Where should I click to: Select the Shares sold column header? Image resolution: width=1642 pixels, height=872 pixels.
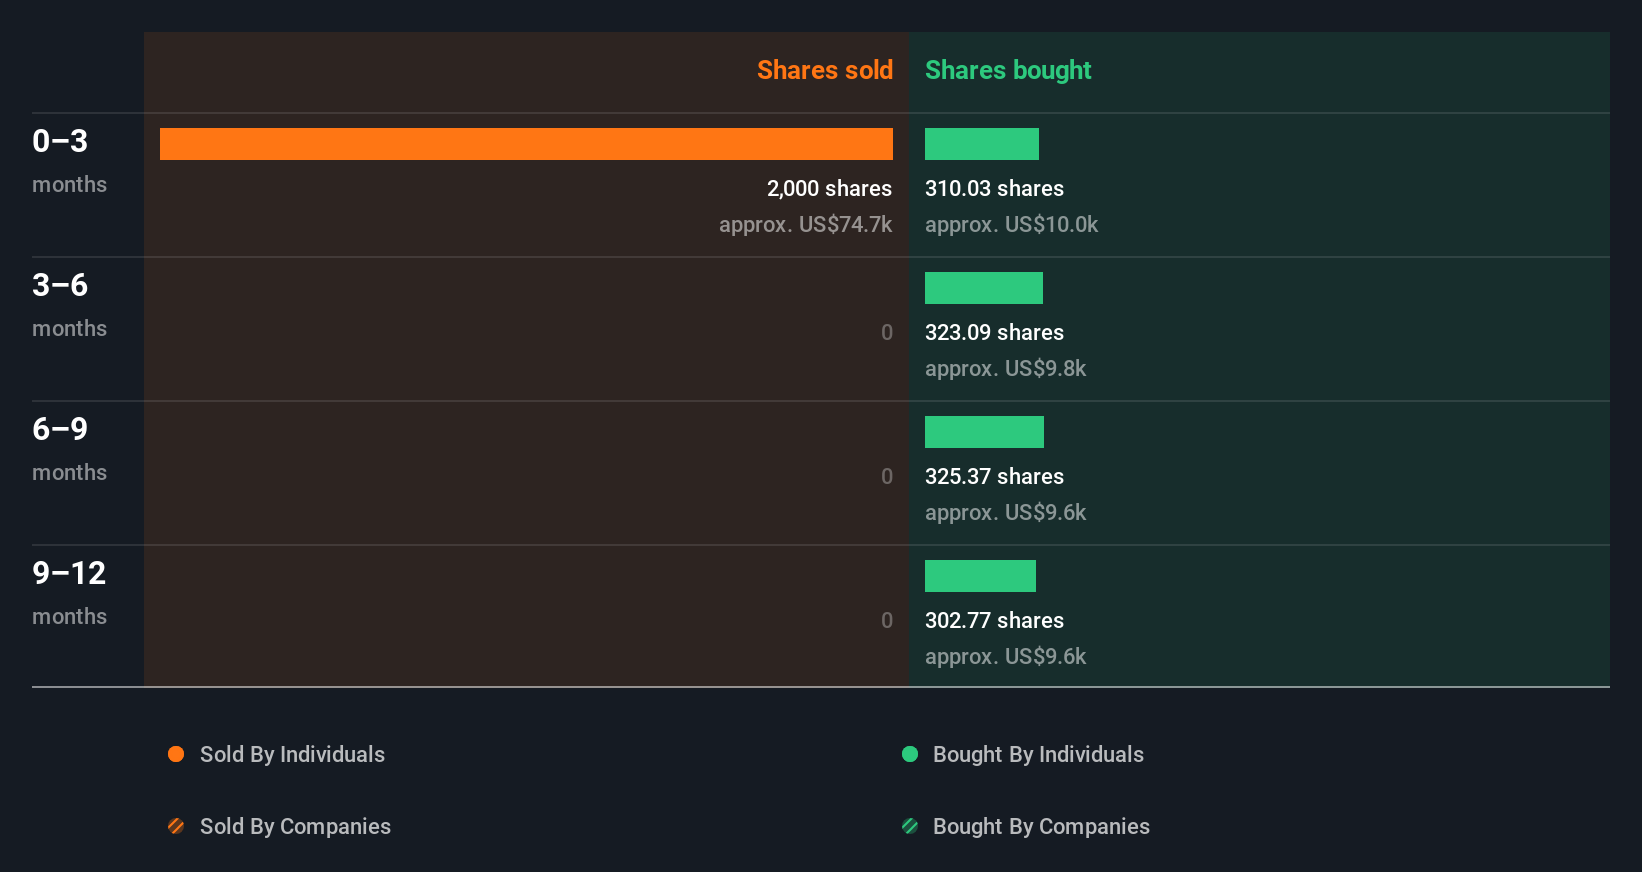[x=825, y=70]
